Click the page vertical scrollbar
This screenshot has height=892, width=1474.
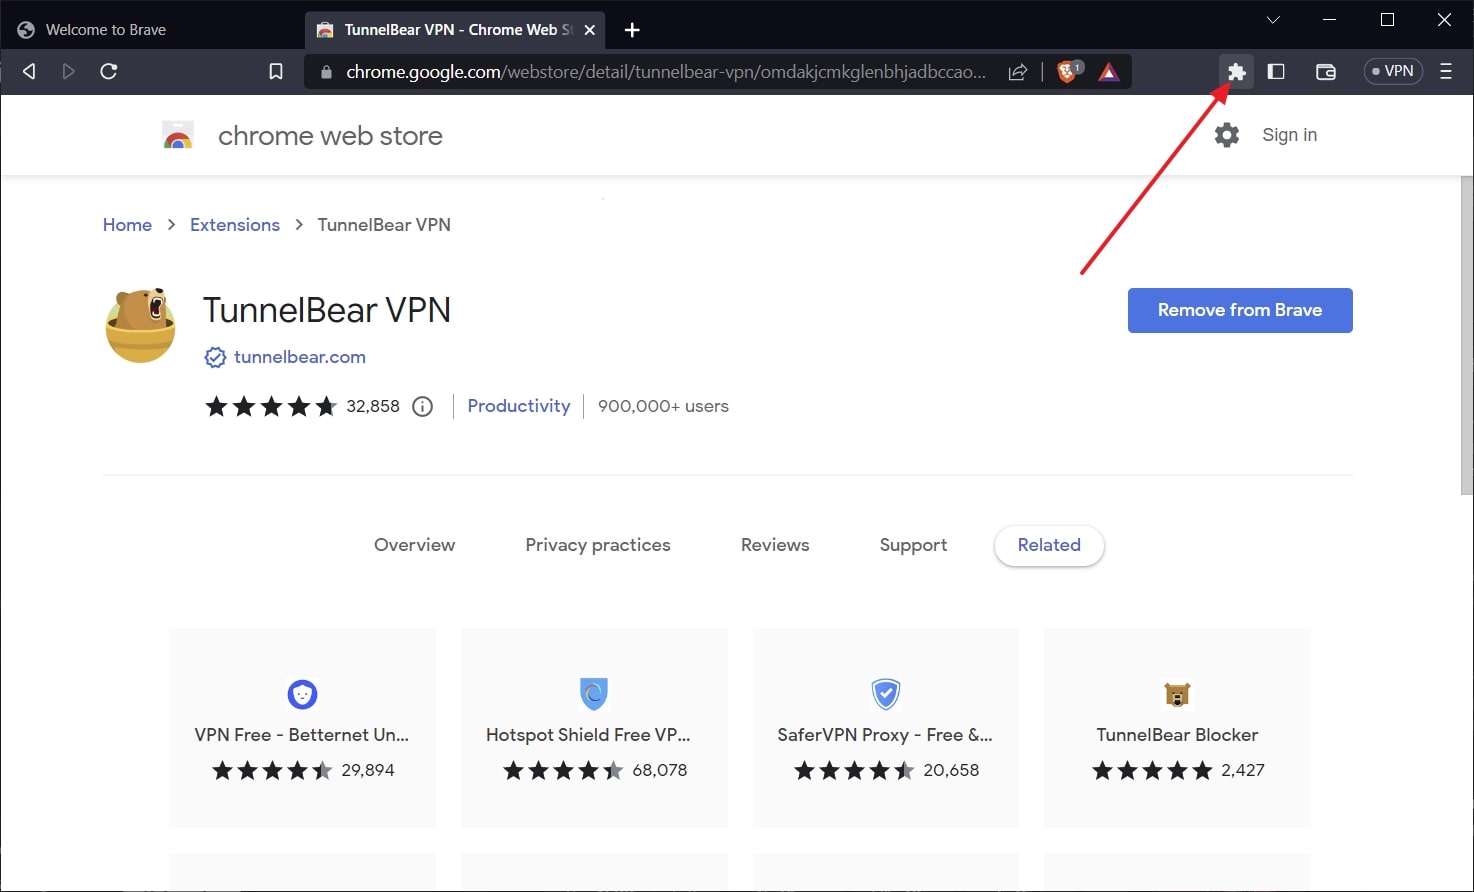point(1466,335)
